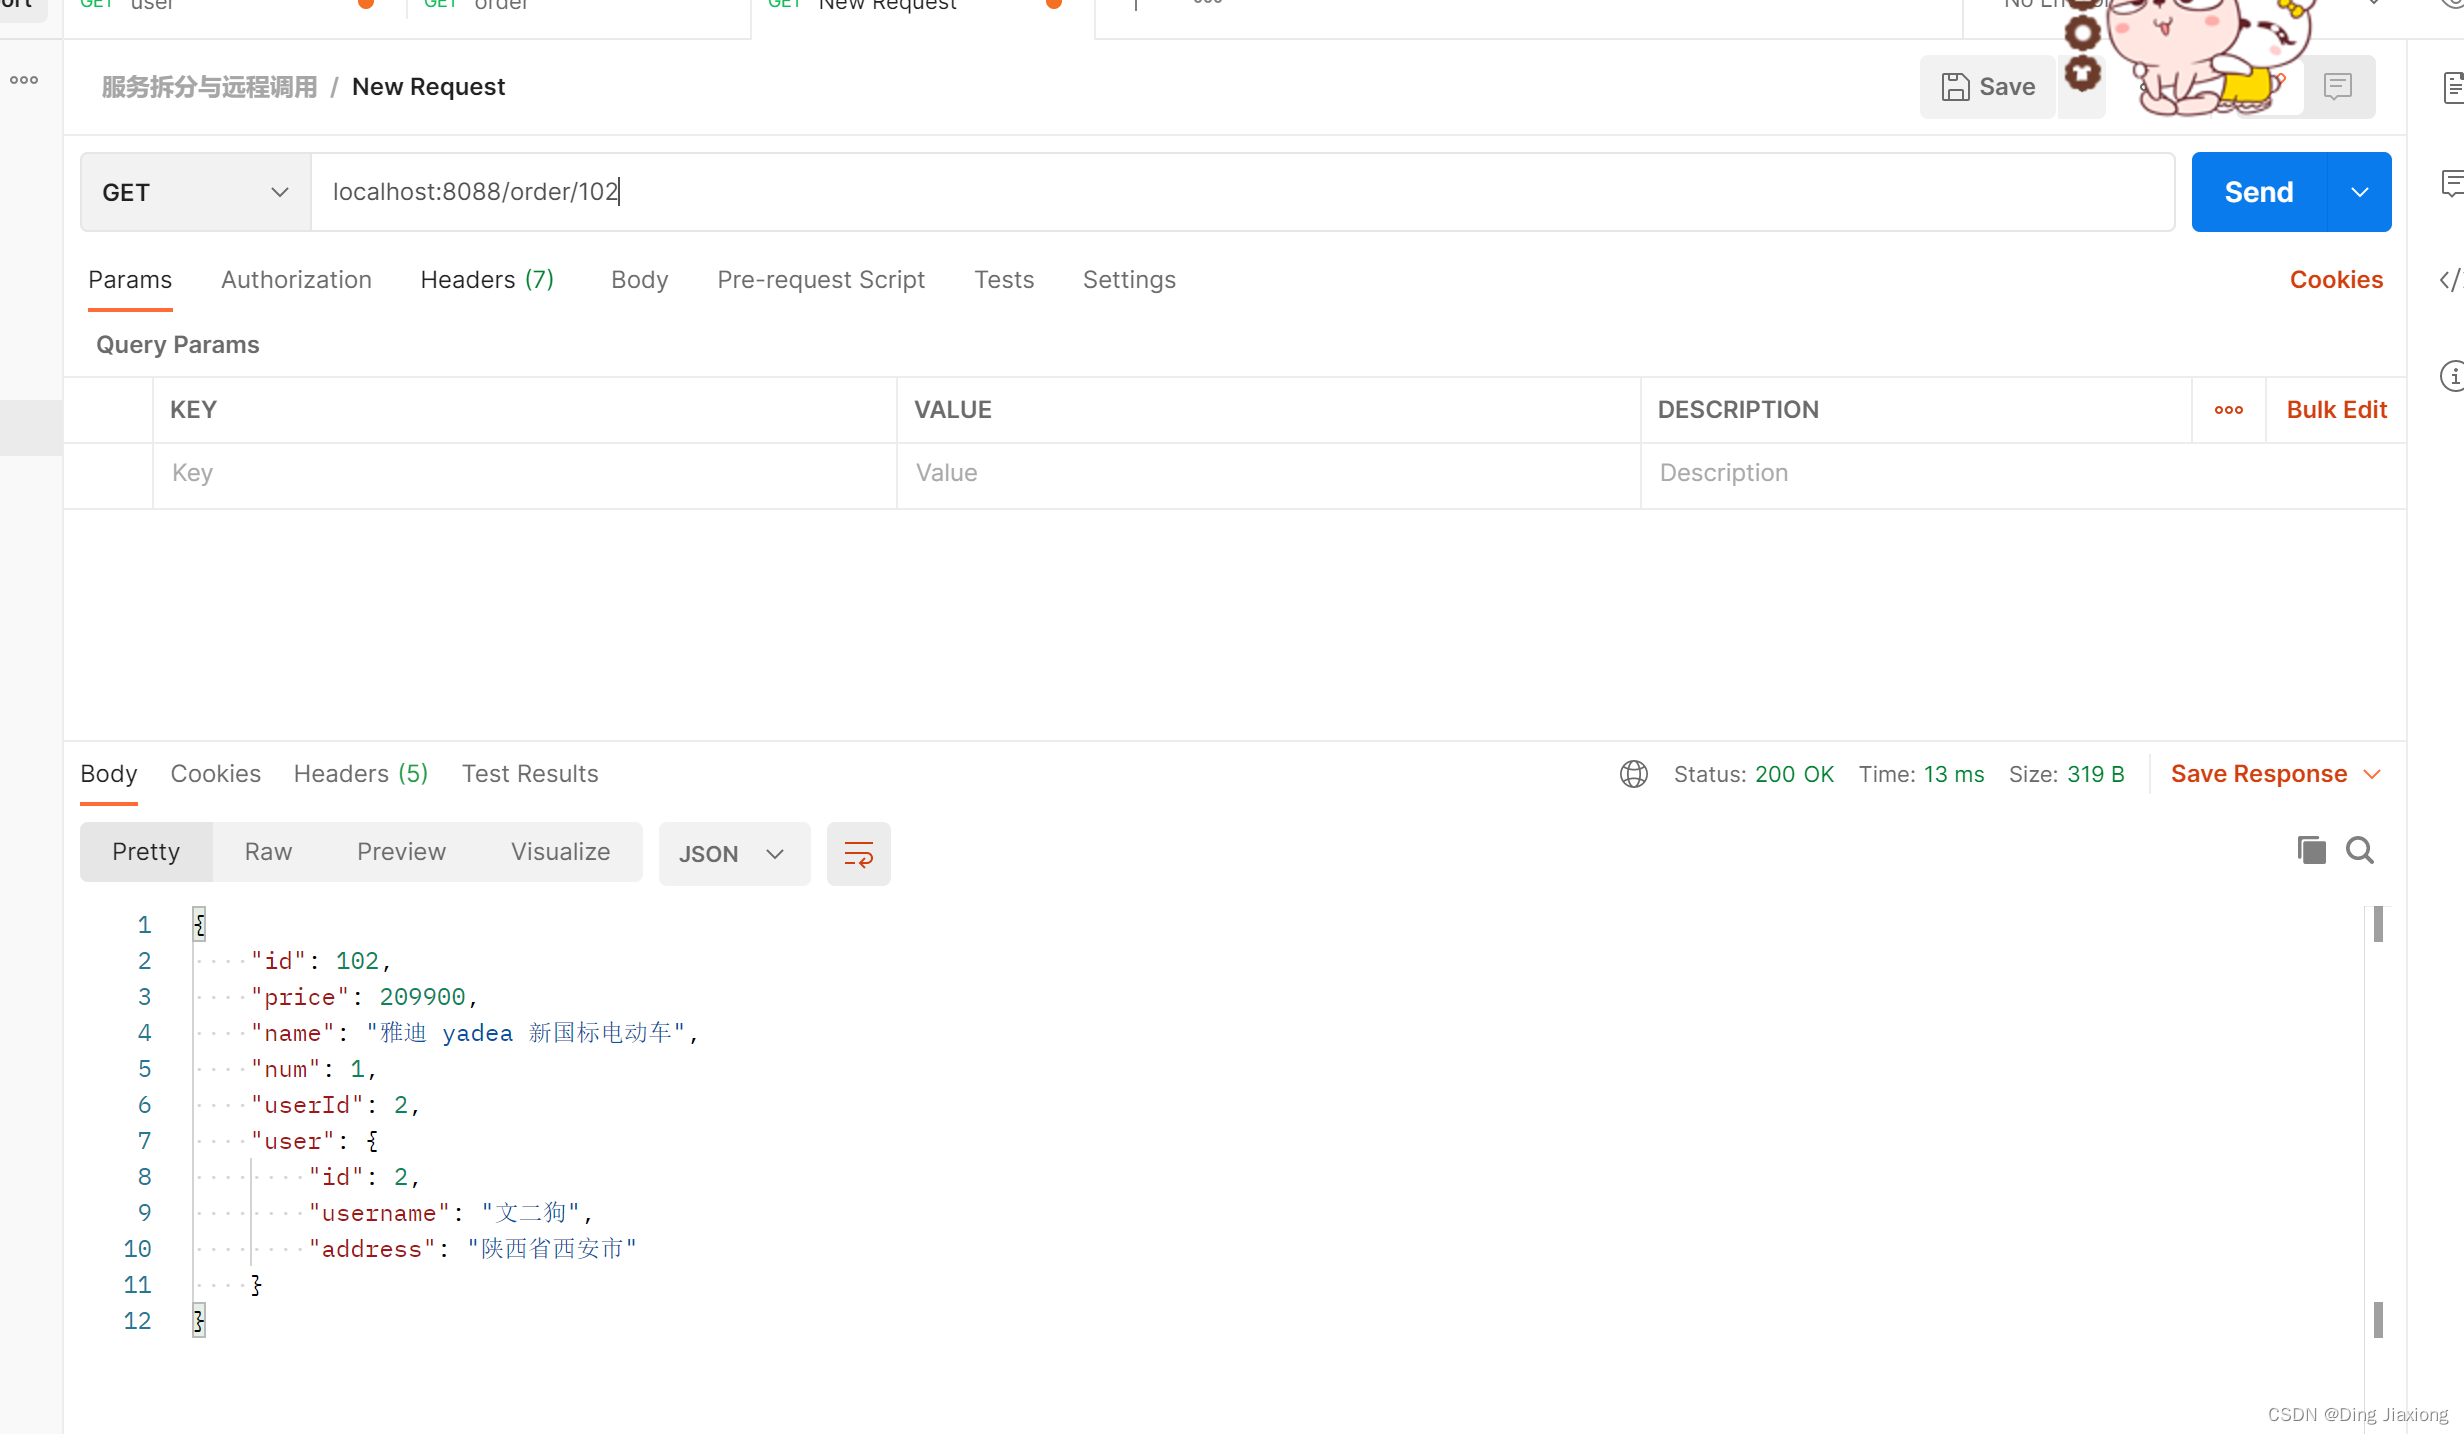
Task: Click Bulk Edit
Action: [2336, 410]
